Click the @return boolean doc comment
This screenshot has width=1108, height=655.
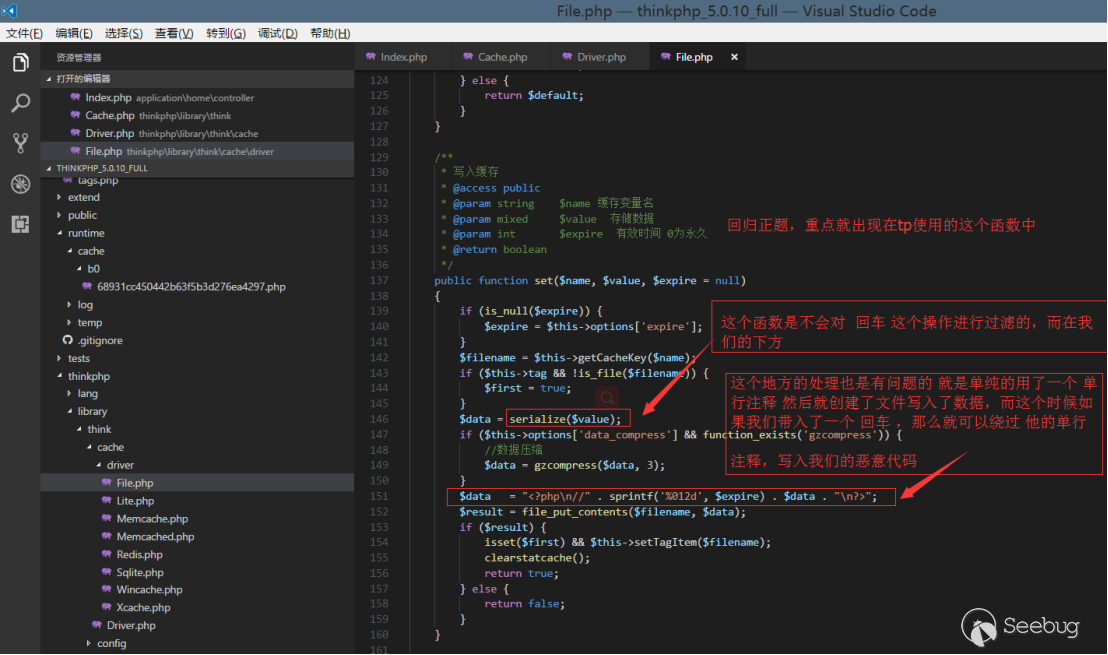500,249
